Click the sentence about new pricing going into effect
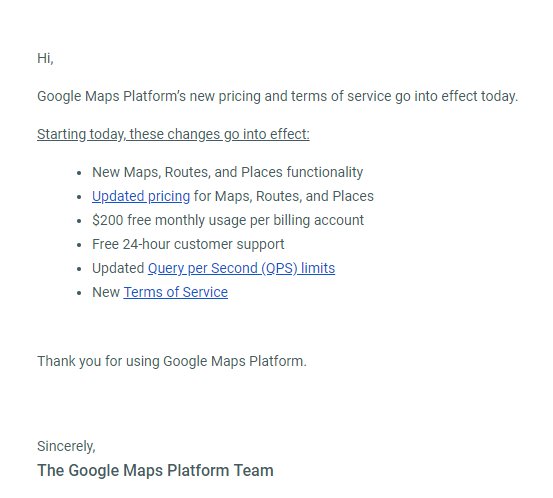The height and width of the screenshot is (498, 553). (278, 96)
